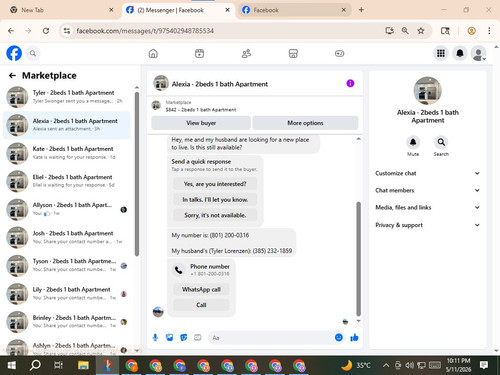
Task: Choose a sticker from the sticker icon
Action: [184, 338]
